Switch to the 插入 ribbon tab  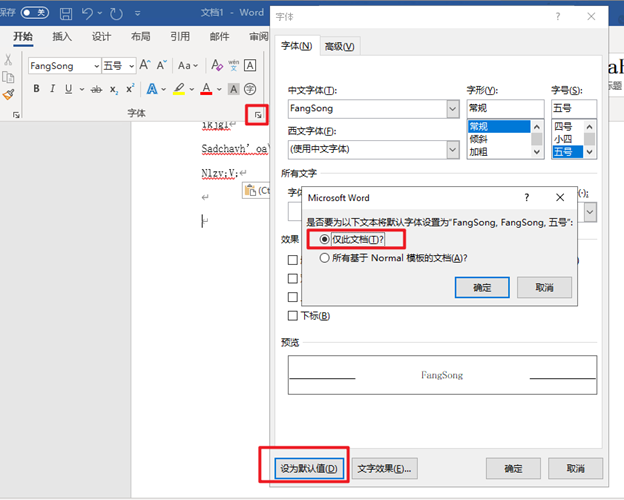coord(62,37)
